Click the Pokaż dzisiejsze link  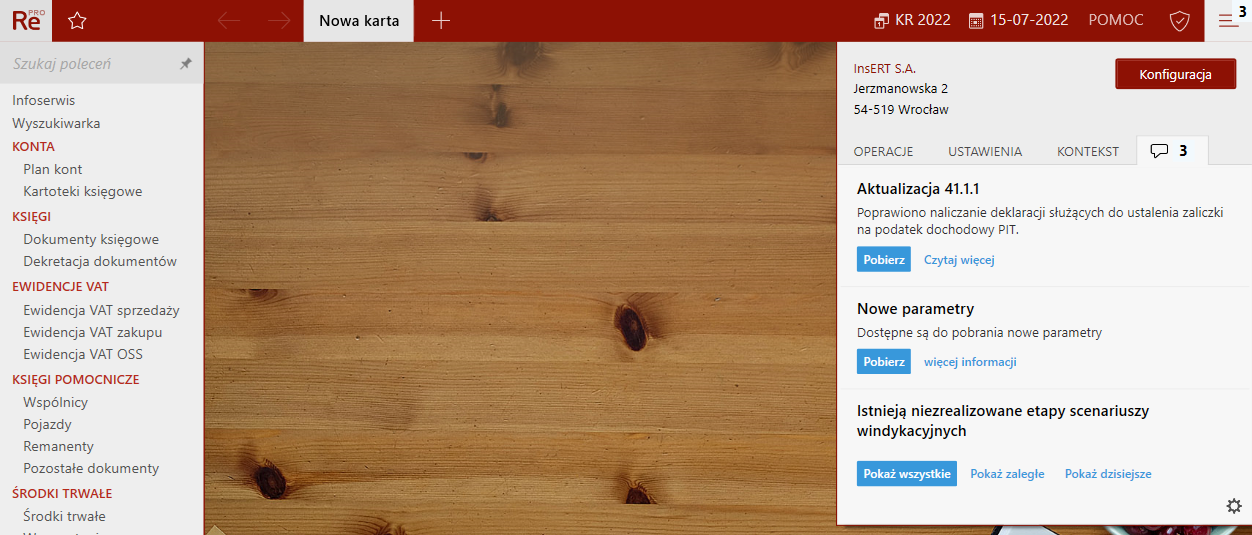[x=1108, y=474]
